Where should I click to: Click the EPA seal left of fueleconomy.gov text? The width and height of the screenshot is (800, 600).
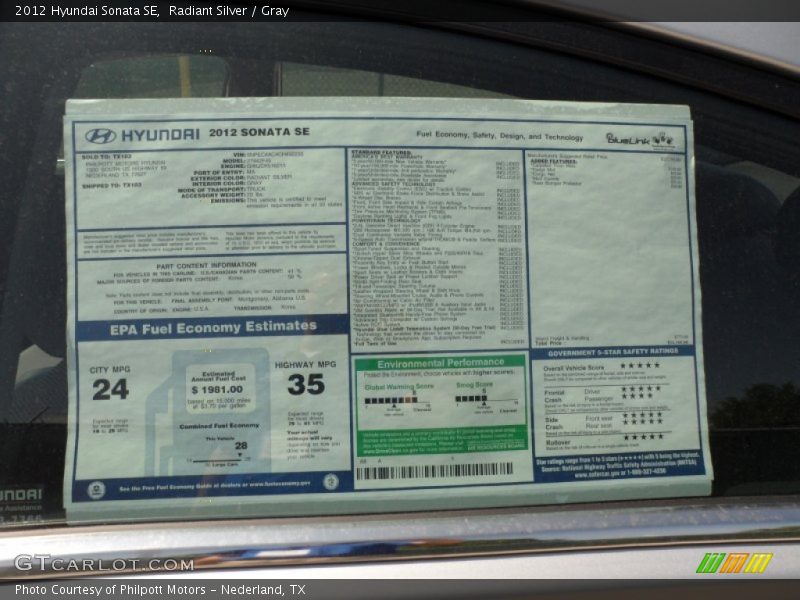(96, 490)
